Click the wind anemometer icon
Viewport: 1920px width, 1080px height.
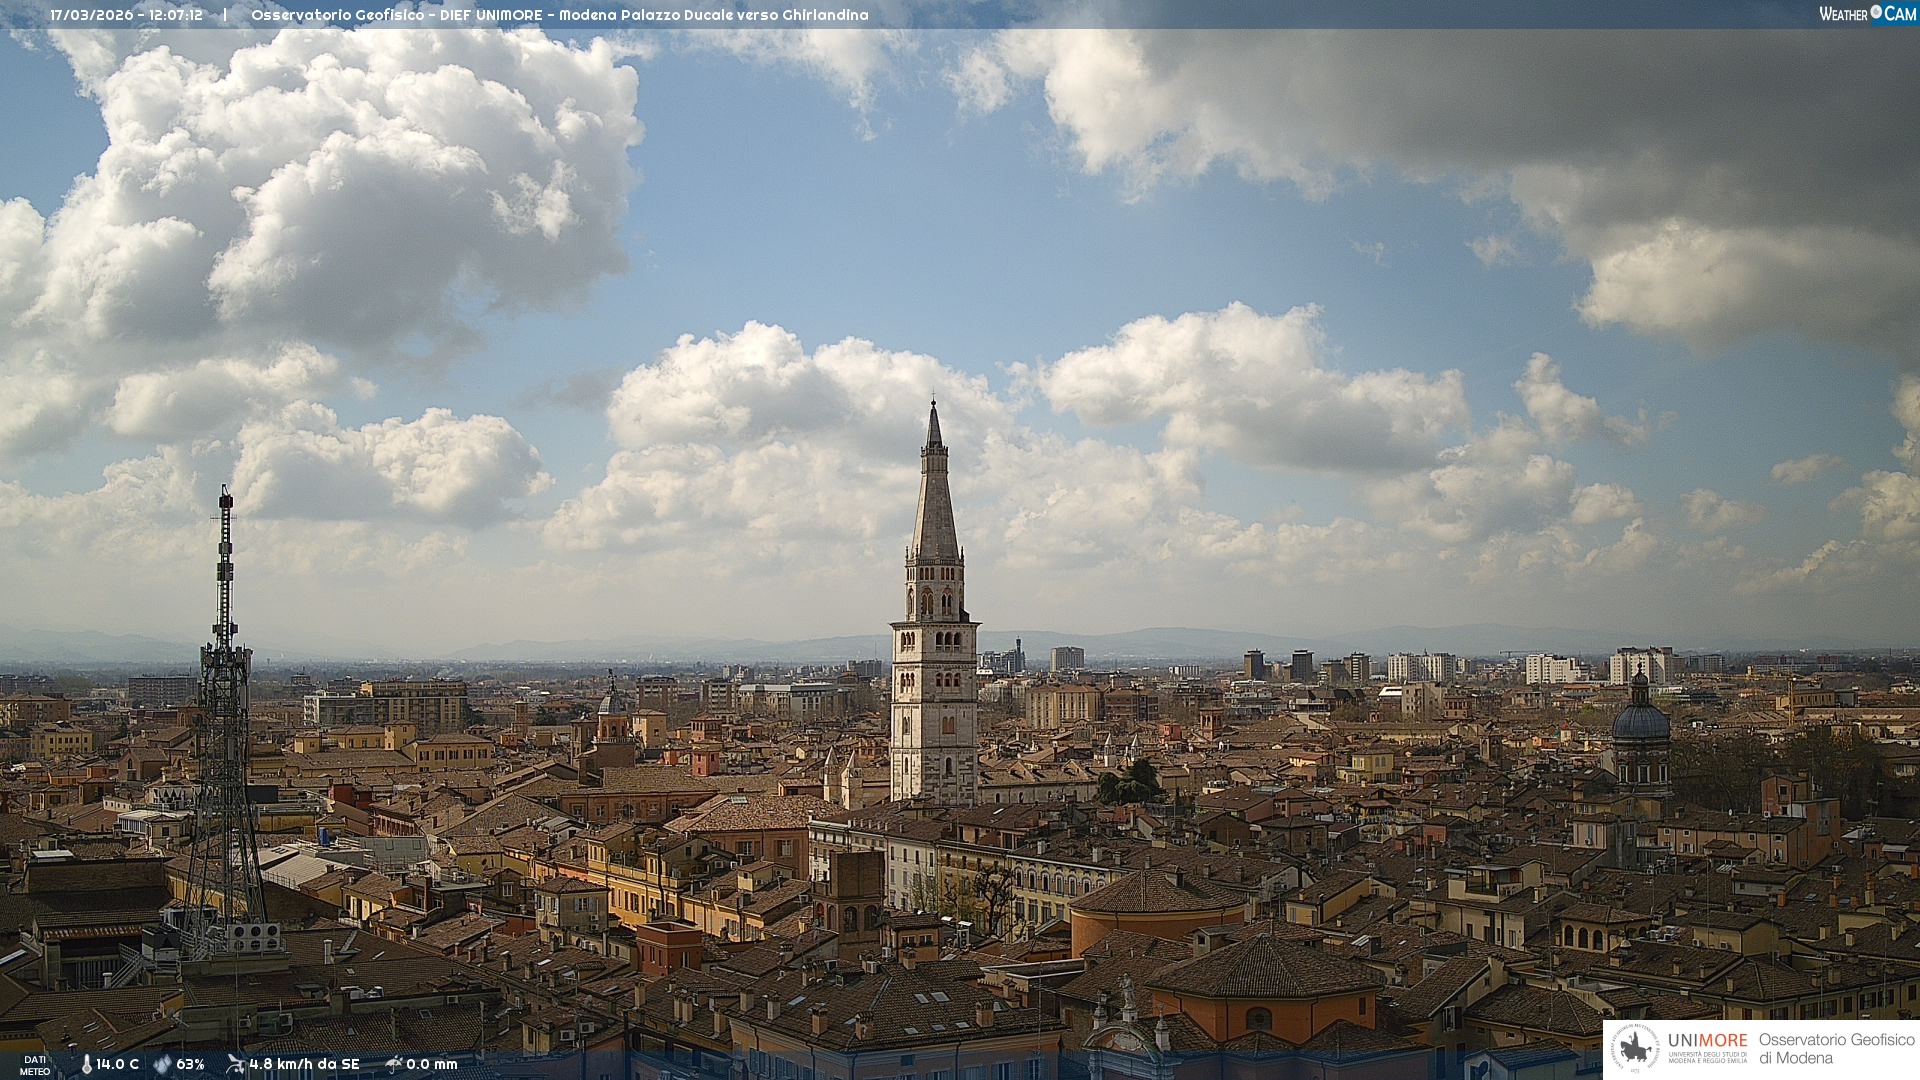pyautogui.click(x=235, y=1064)
